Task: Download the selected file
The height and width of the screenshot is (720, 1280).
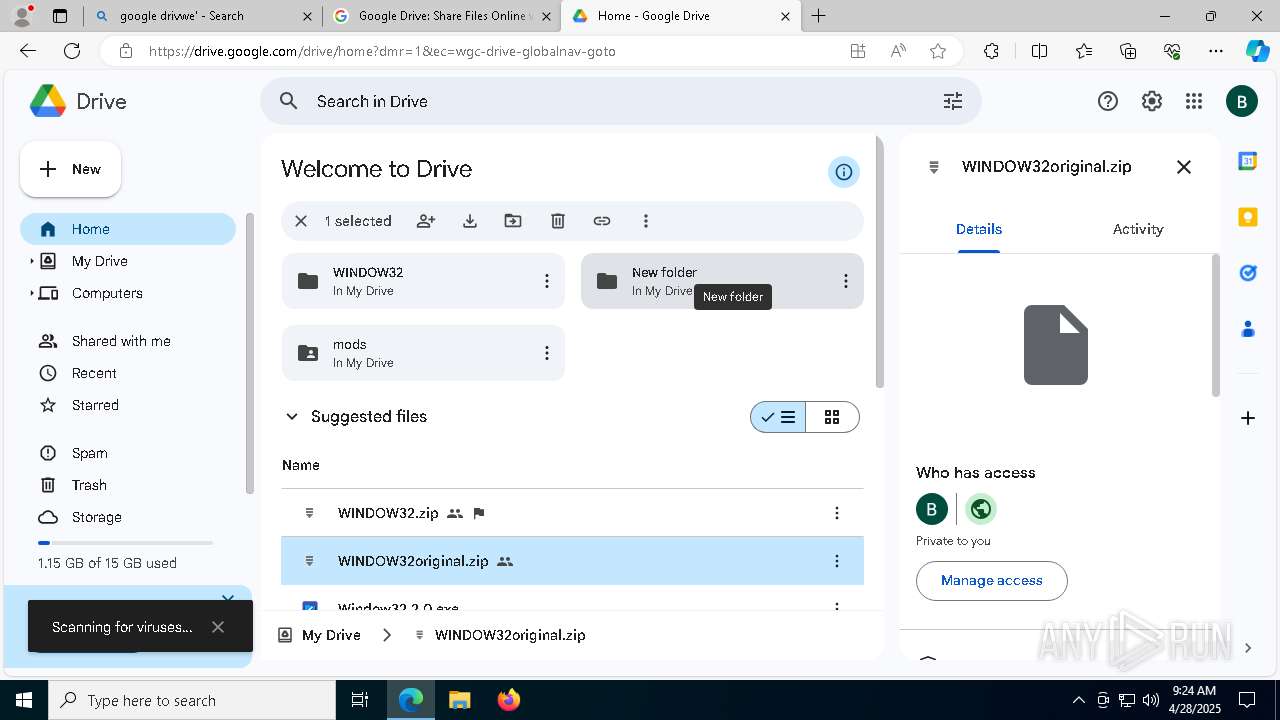Action: [470, 221]
